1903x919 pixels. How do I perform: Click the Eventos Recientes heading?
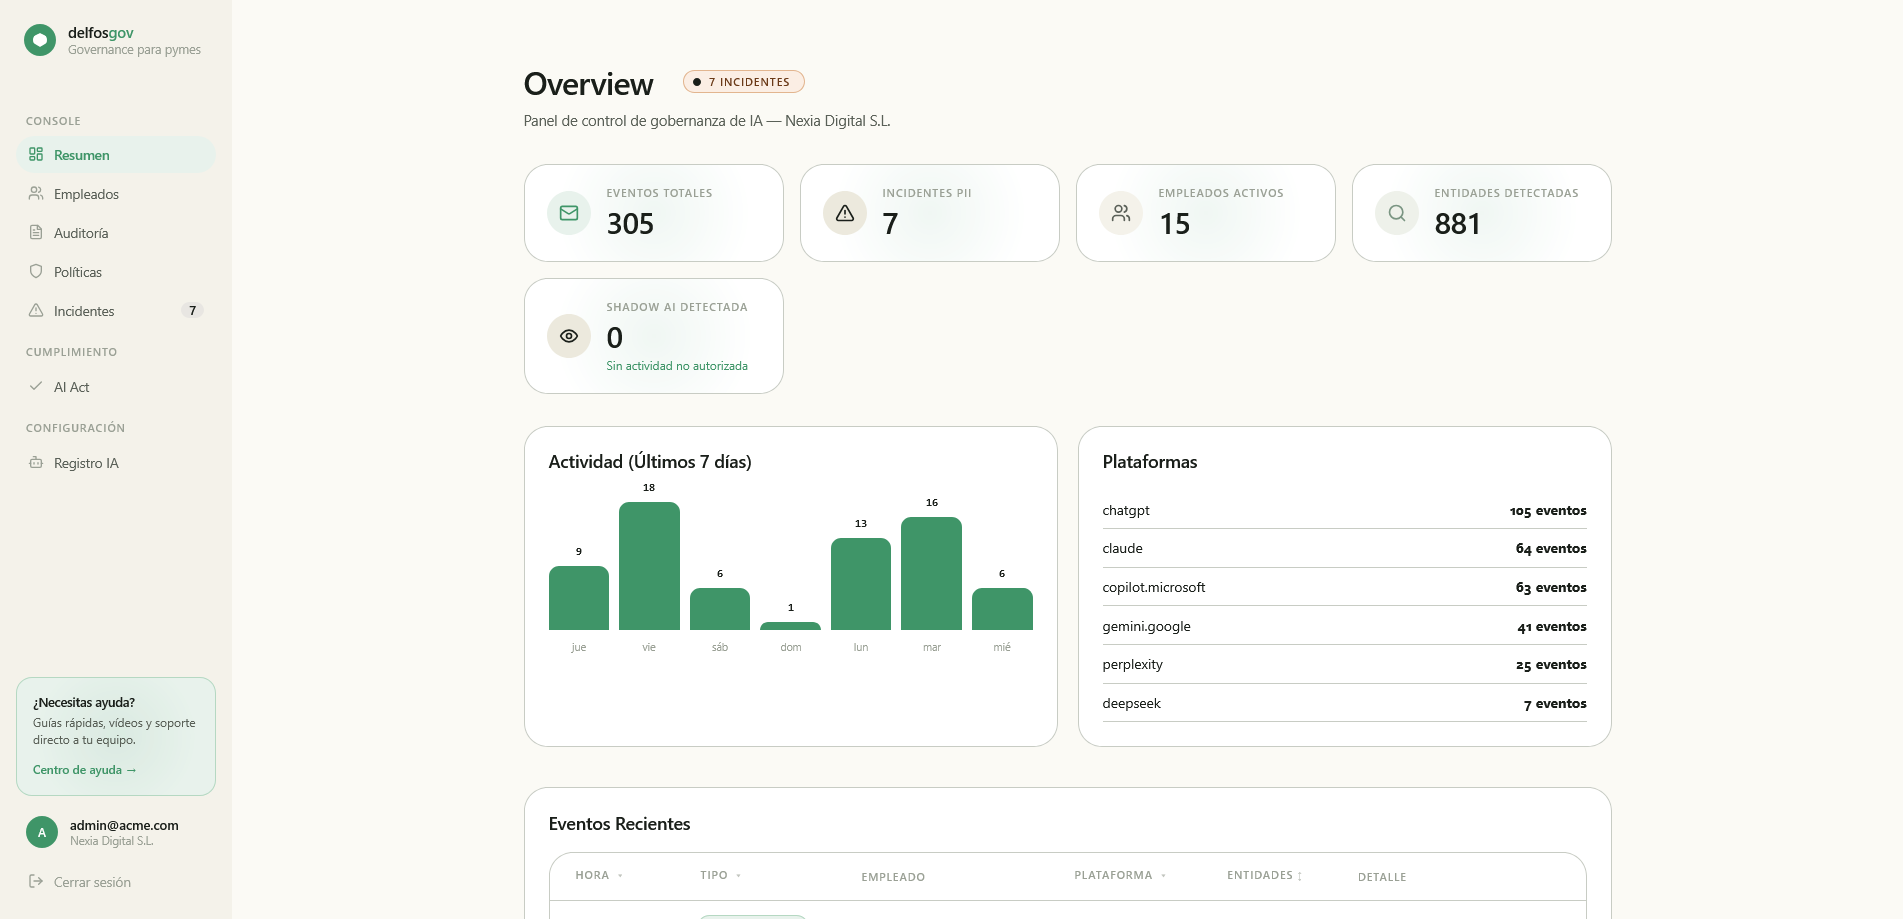tap(619, 824)
